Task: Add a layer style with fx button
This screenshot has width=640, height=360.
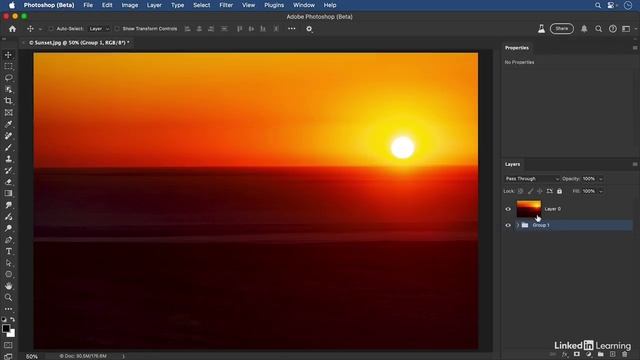Action: (x=565, y=354)
